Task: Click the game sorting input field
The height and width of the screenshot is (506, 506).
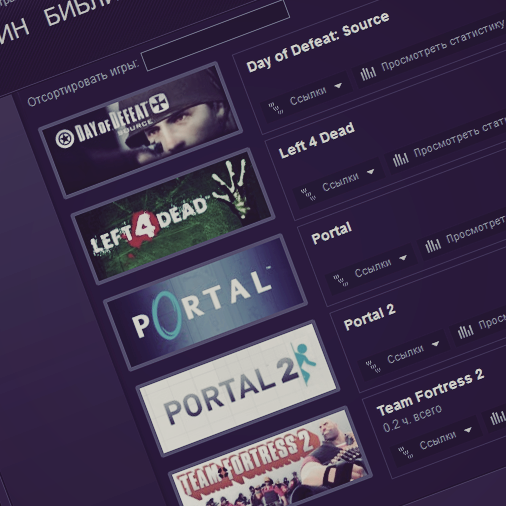Action: [x=215, y=35]
